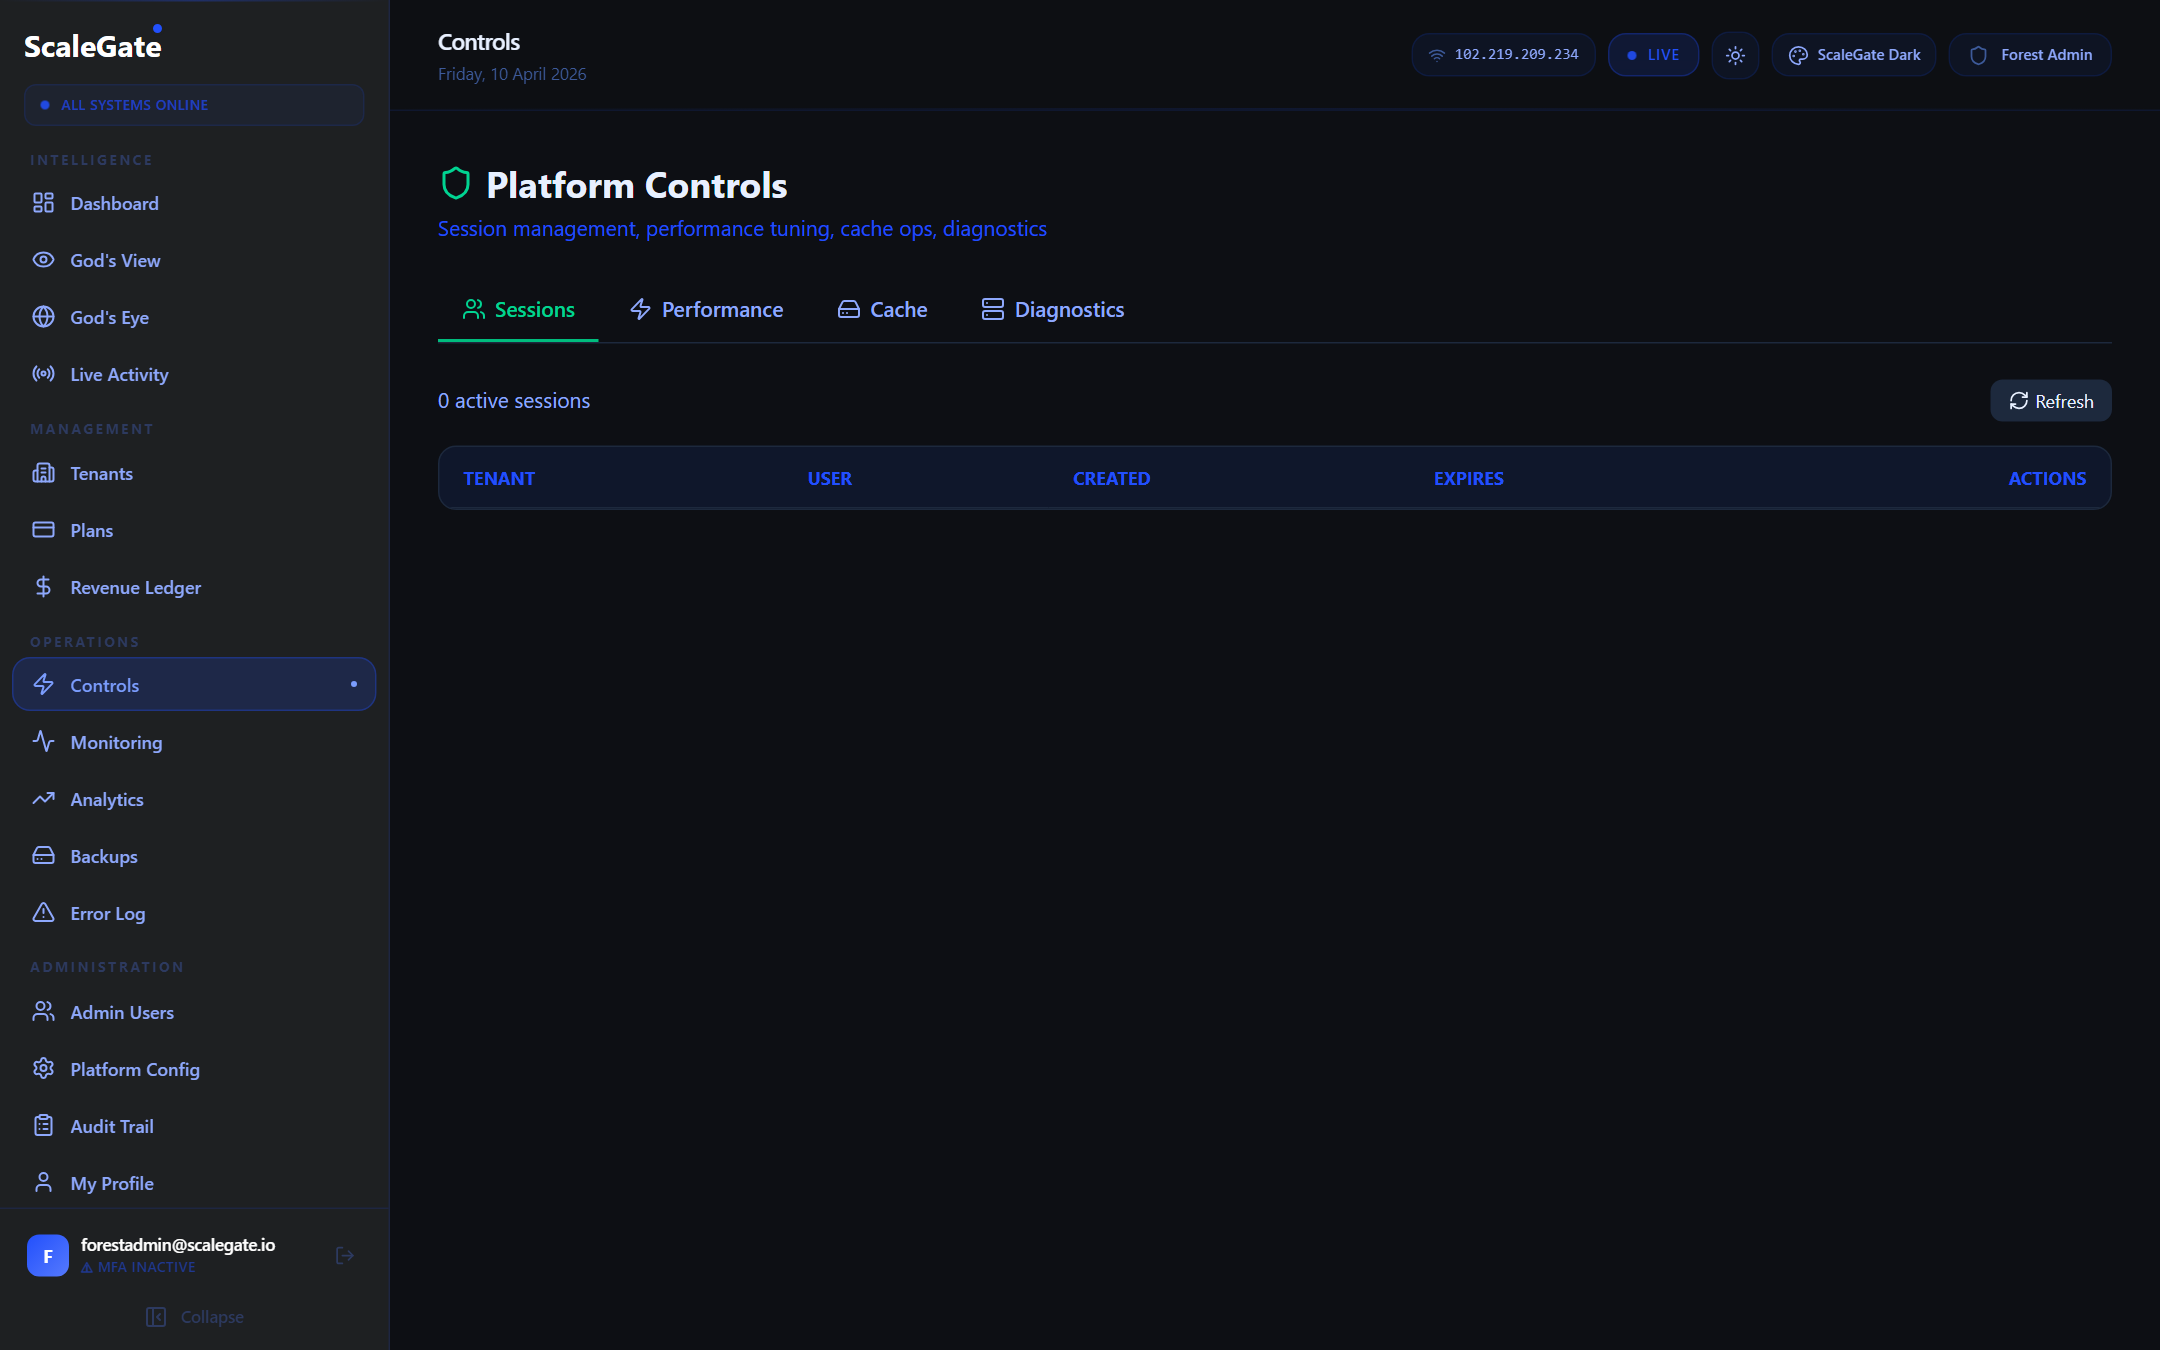
Task: Toggle the light theme with sun icon
Action: pos(1735,55)
